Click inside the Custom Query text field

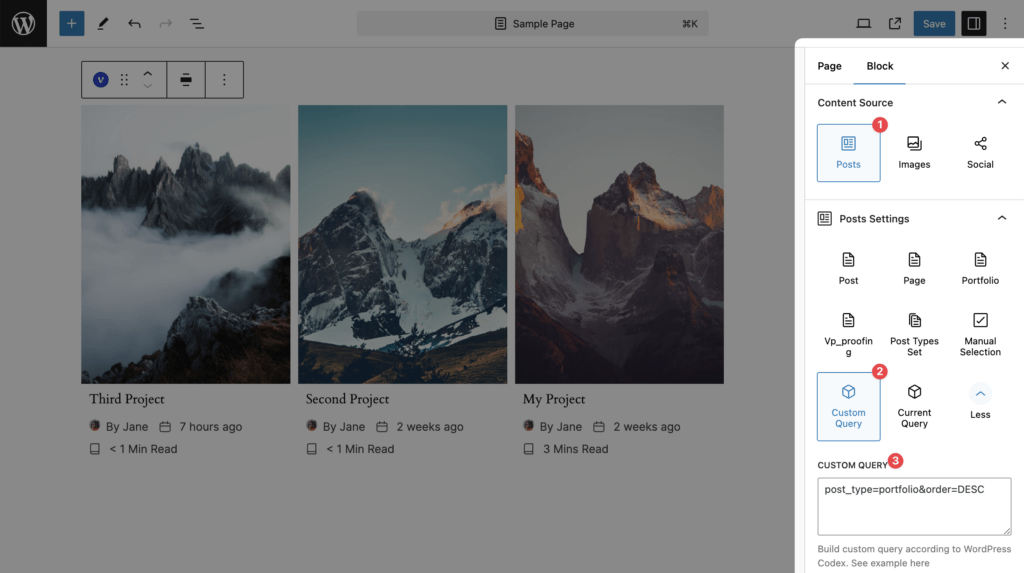pos(914,506)
